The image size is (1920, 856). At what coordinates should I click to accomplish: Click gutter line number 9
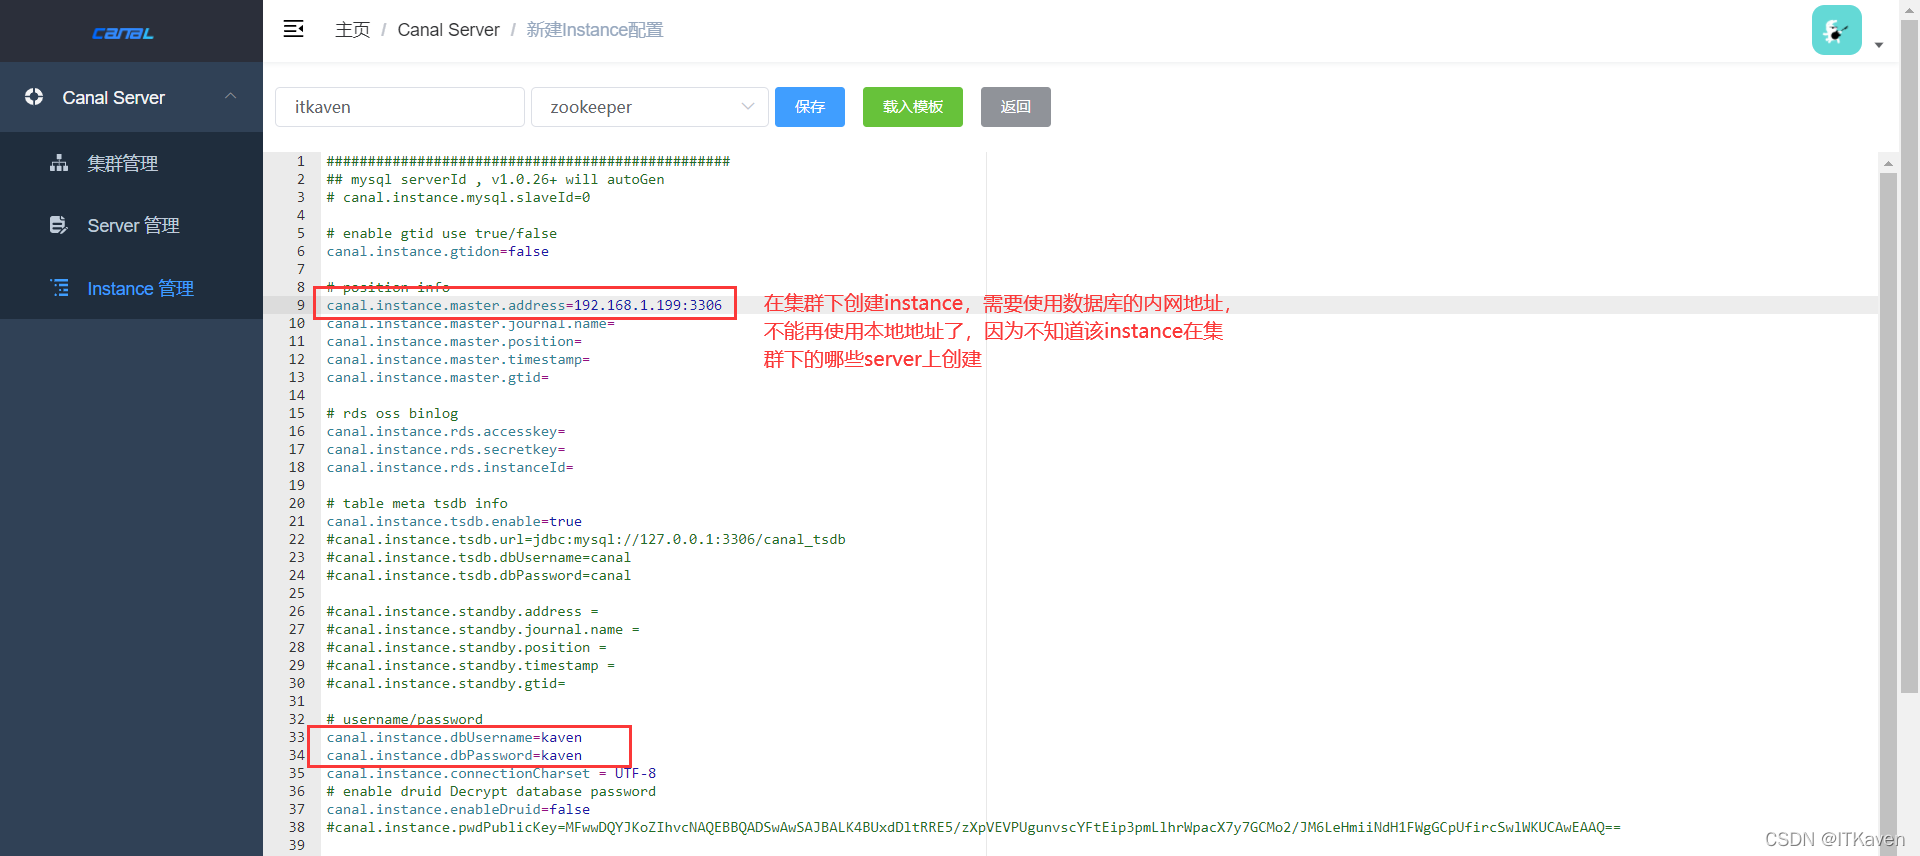pos(300,305)
